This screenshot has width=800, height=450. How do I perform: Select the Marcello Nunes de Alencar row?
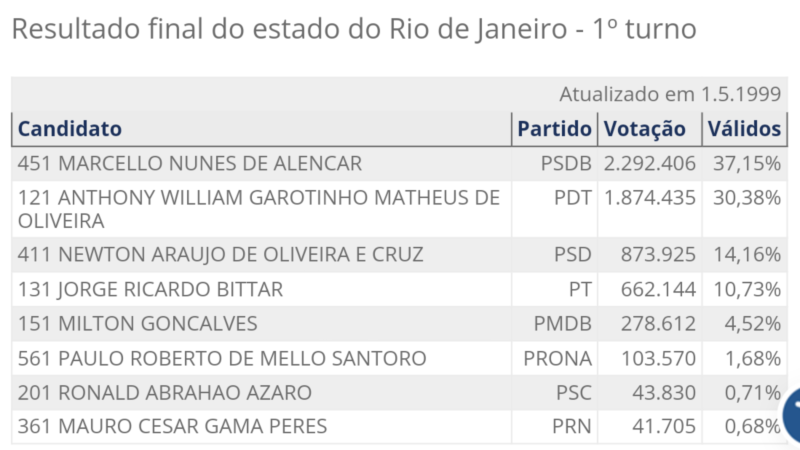coord(399,164)
